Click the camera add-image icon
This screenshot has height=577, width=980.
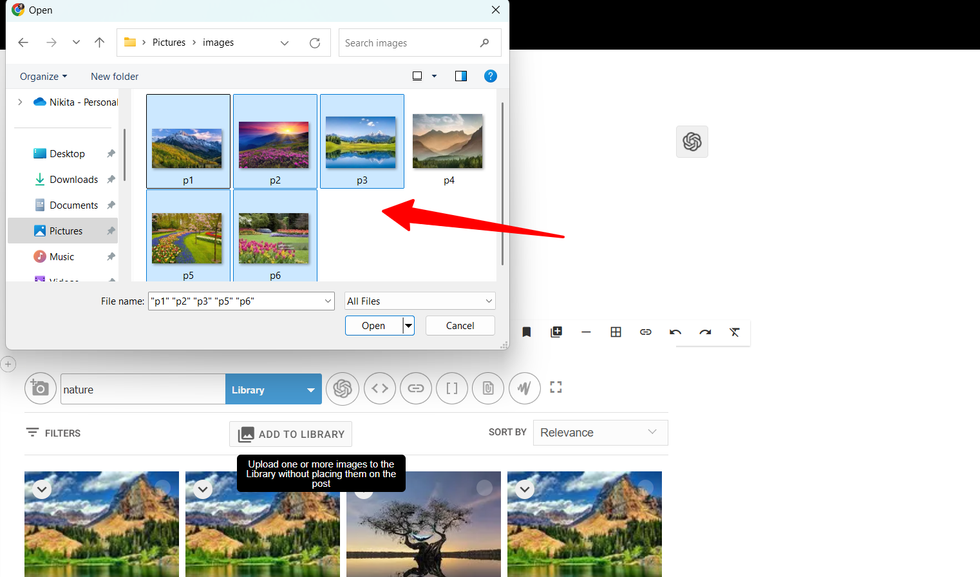(40, 389)
